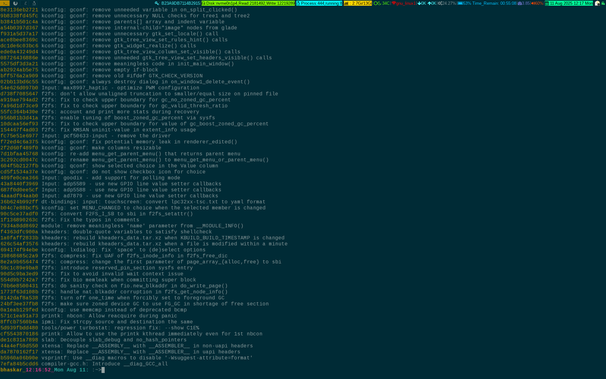Screen dimensions: 606x379
Task: Click 'kconfig: gconf: remove empty if-block' line
Action: tap(79, 70)
